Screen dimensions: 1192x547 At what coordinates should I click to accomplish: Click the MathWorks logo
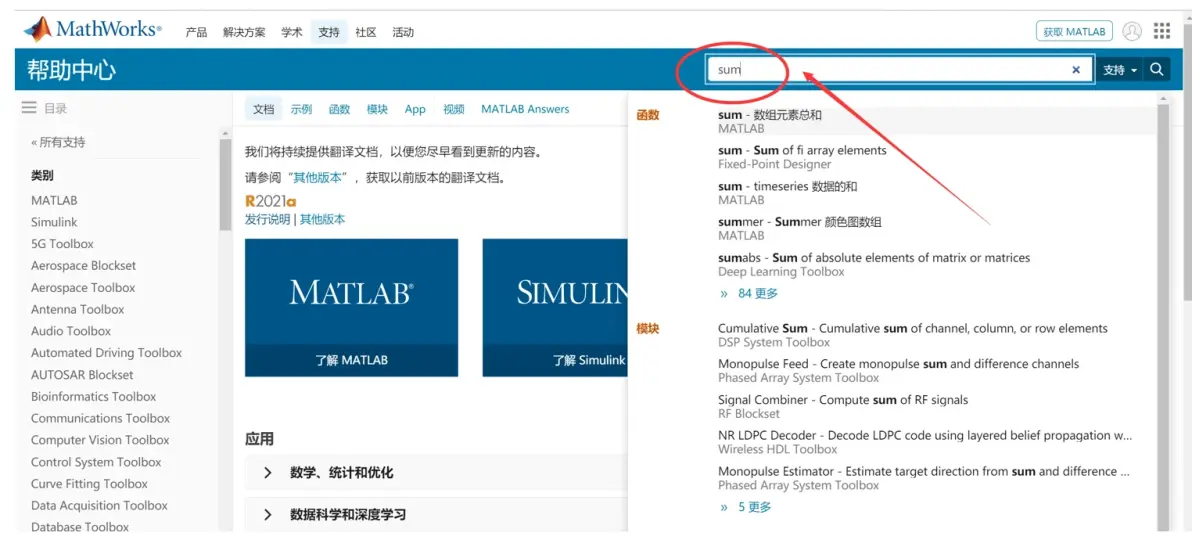(x=93, y=30)
